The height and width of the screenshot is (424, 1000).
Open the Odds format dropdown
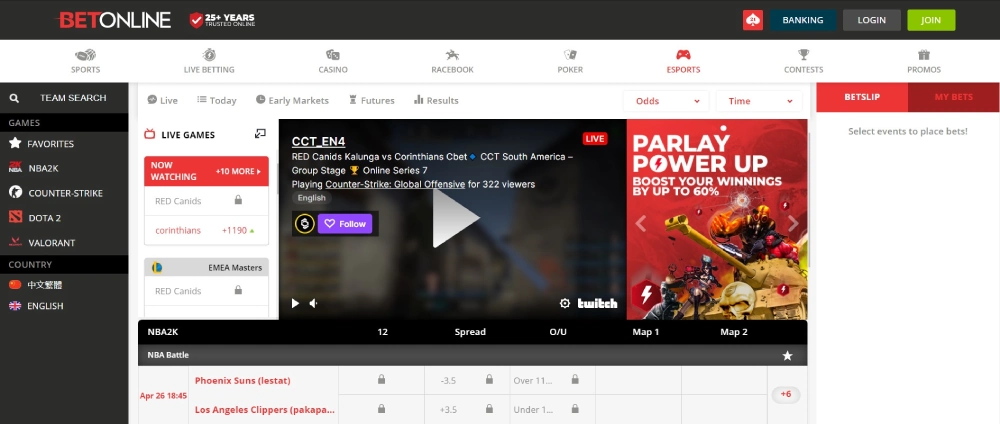click(x=666, y=101)
